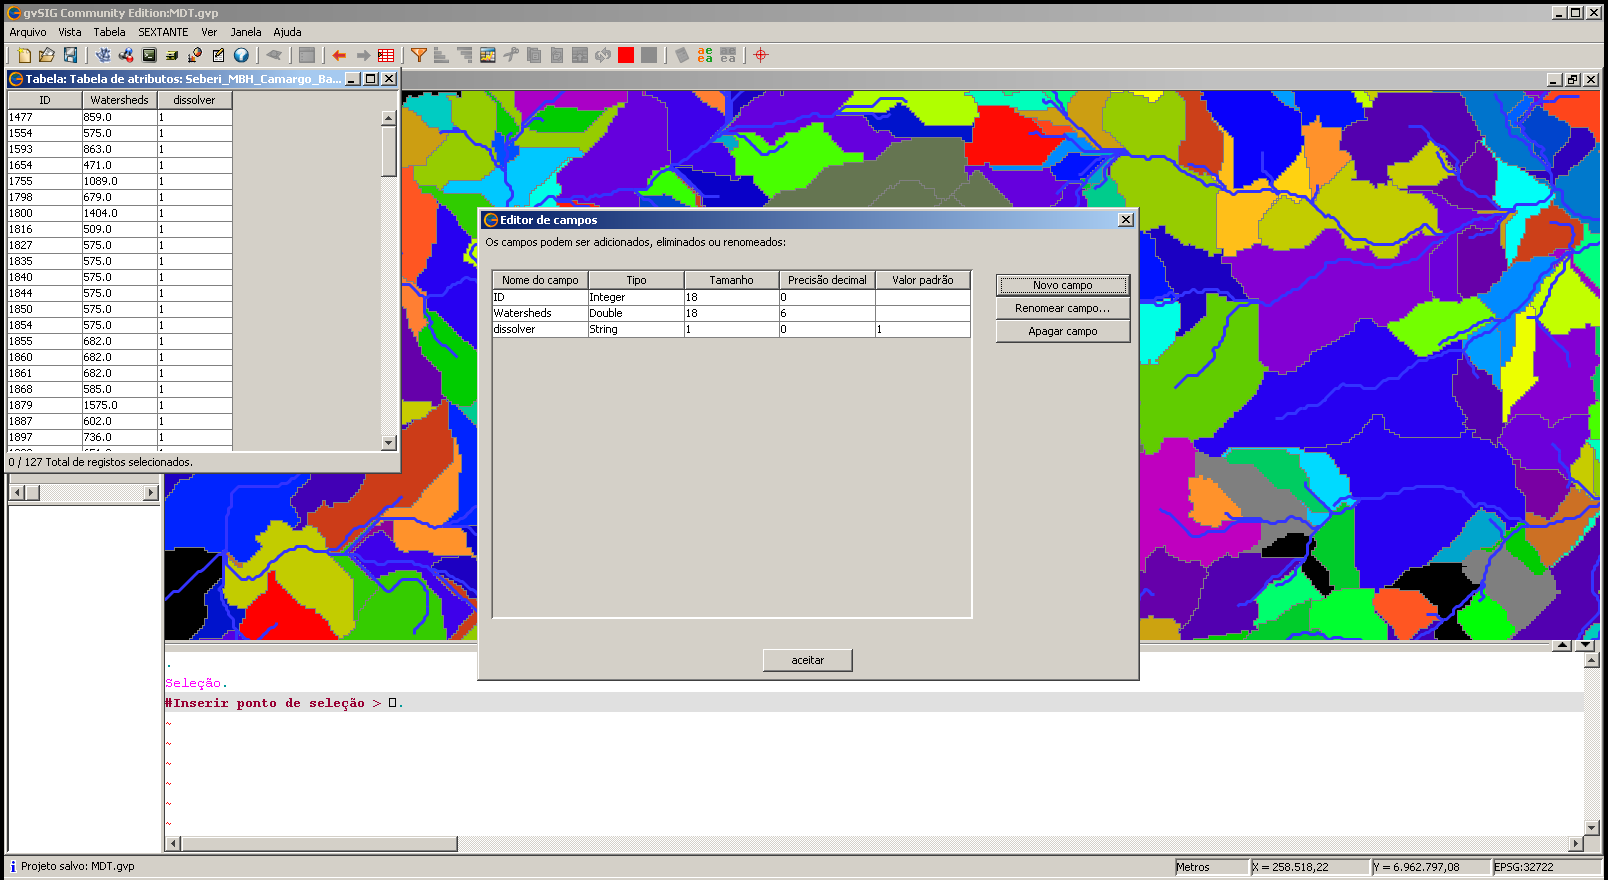
Task: Click the attribute table scrollbar down arrow
Action: tap(389, 442)
